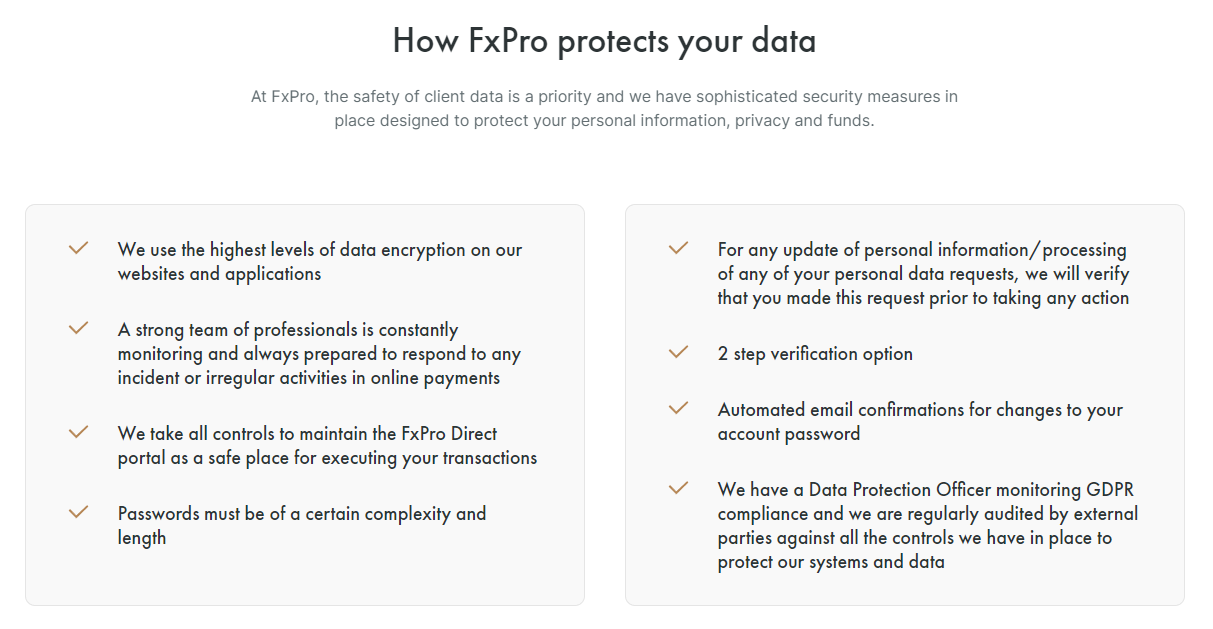
Task: Click the right security measures card
Action: point(905,405)
